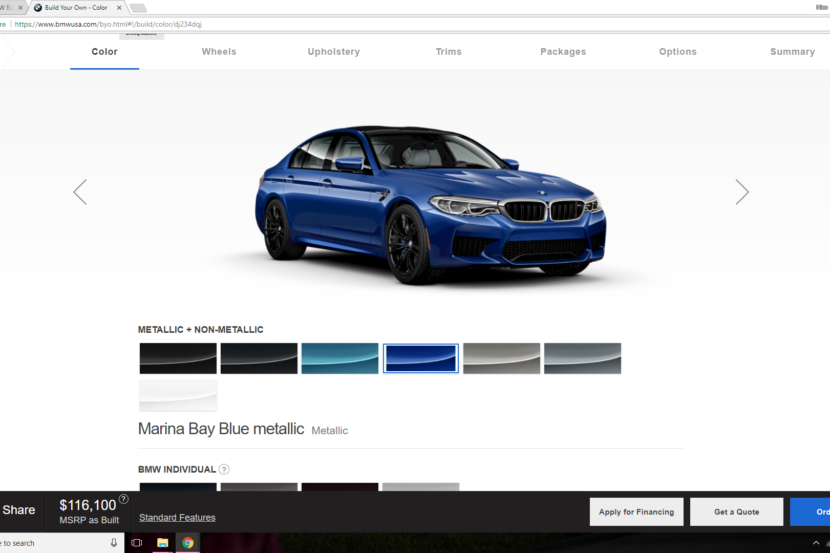Choose the light silver BMW Individual swatch
The width and height of the screenshot is (830, 553).
(x=421, y=487)
